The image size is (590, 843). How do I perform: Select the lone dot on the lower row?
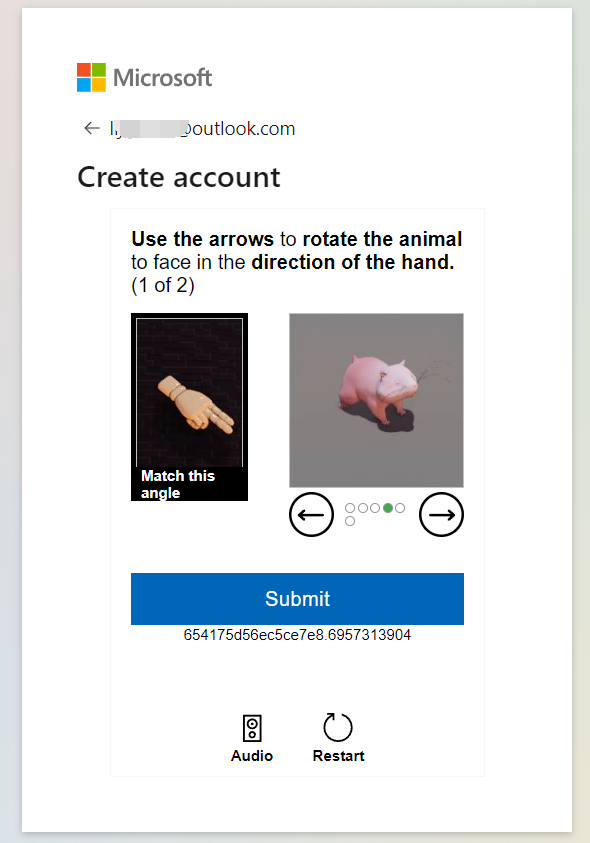point(350,521)
